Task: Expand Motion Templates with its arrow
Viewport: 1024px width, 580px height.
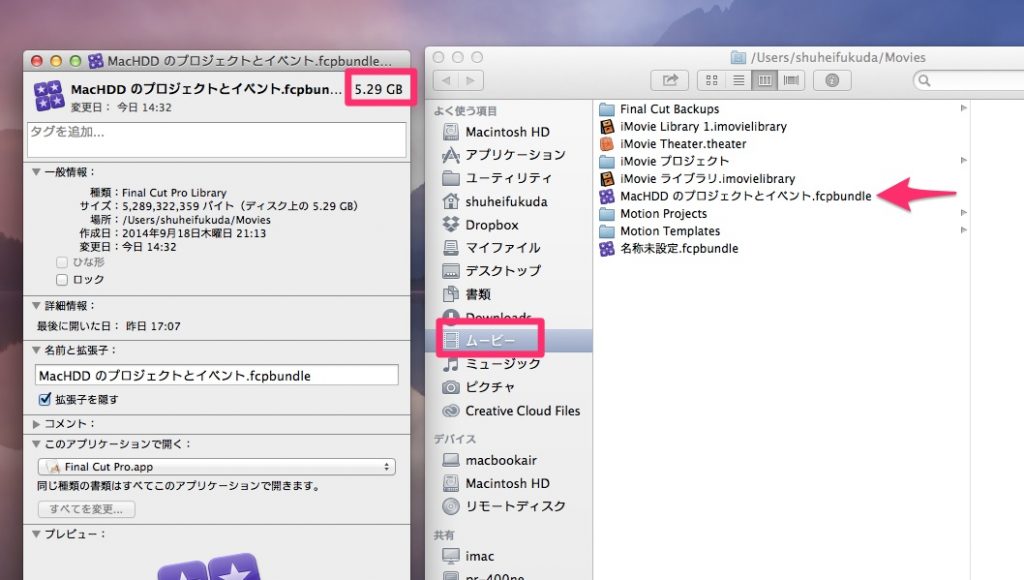Action: click(x=963, y=230)
